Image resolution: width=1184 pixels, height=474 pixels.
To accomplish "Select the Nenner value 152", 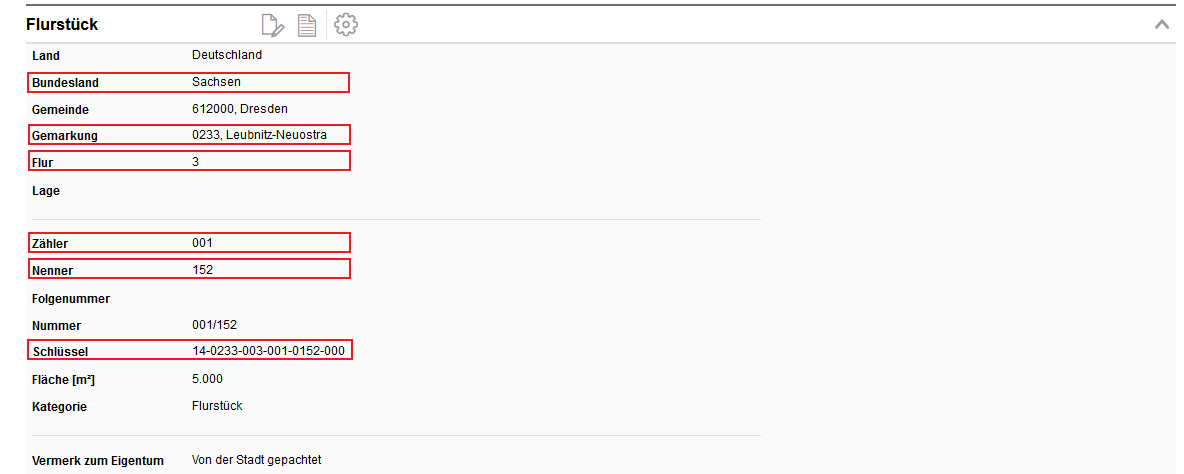I will [203, 269].
